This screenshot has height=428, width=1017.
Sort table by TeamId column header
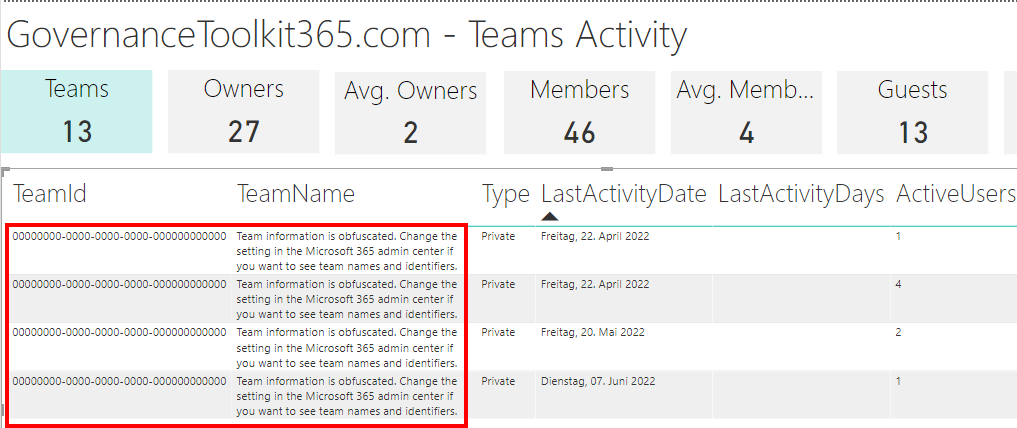[x=49, y=193]
